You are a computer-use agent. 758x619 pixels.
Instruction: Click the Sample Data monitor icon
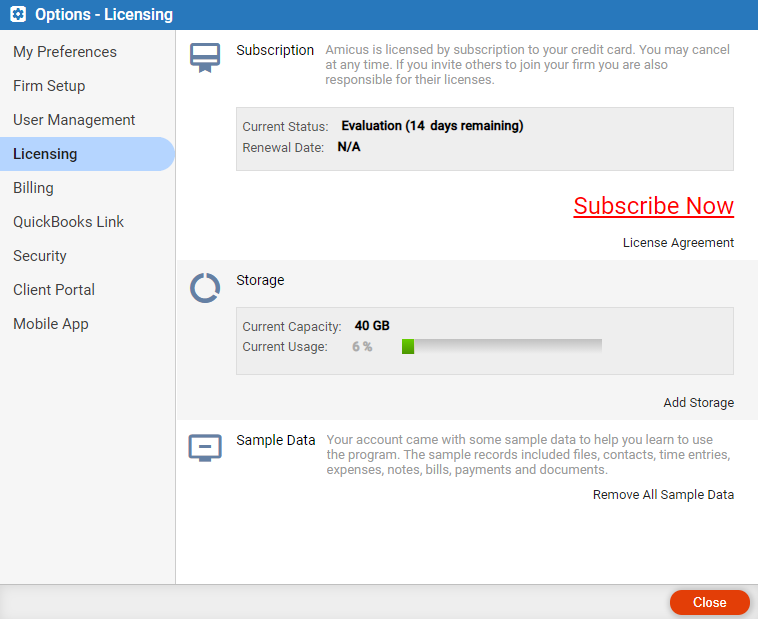pyautogui.click(x=205, y=447)
